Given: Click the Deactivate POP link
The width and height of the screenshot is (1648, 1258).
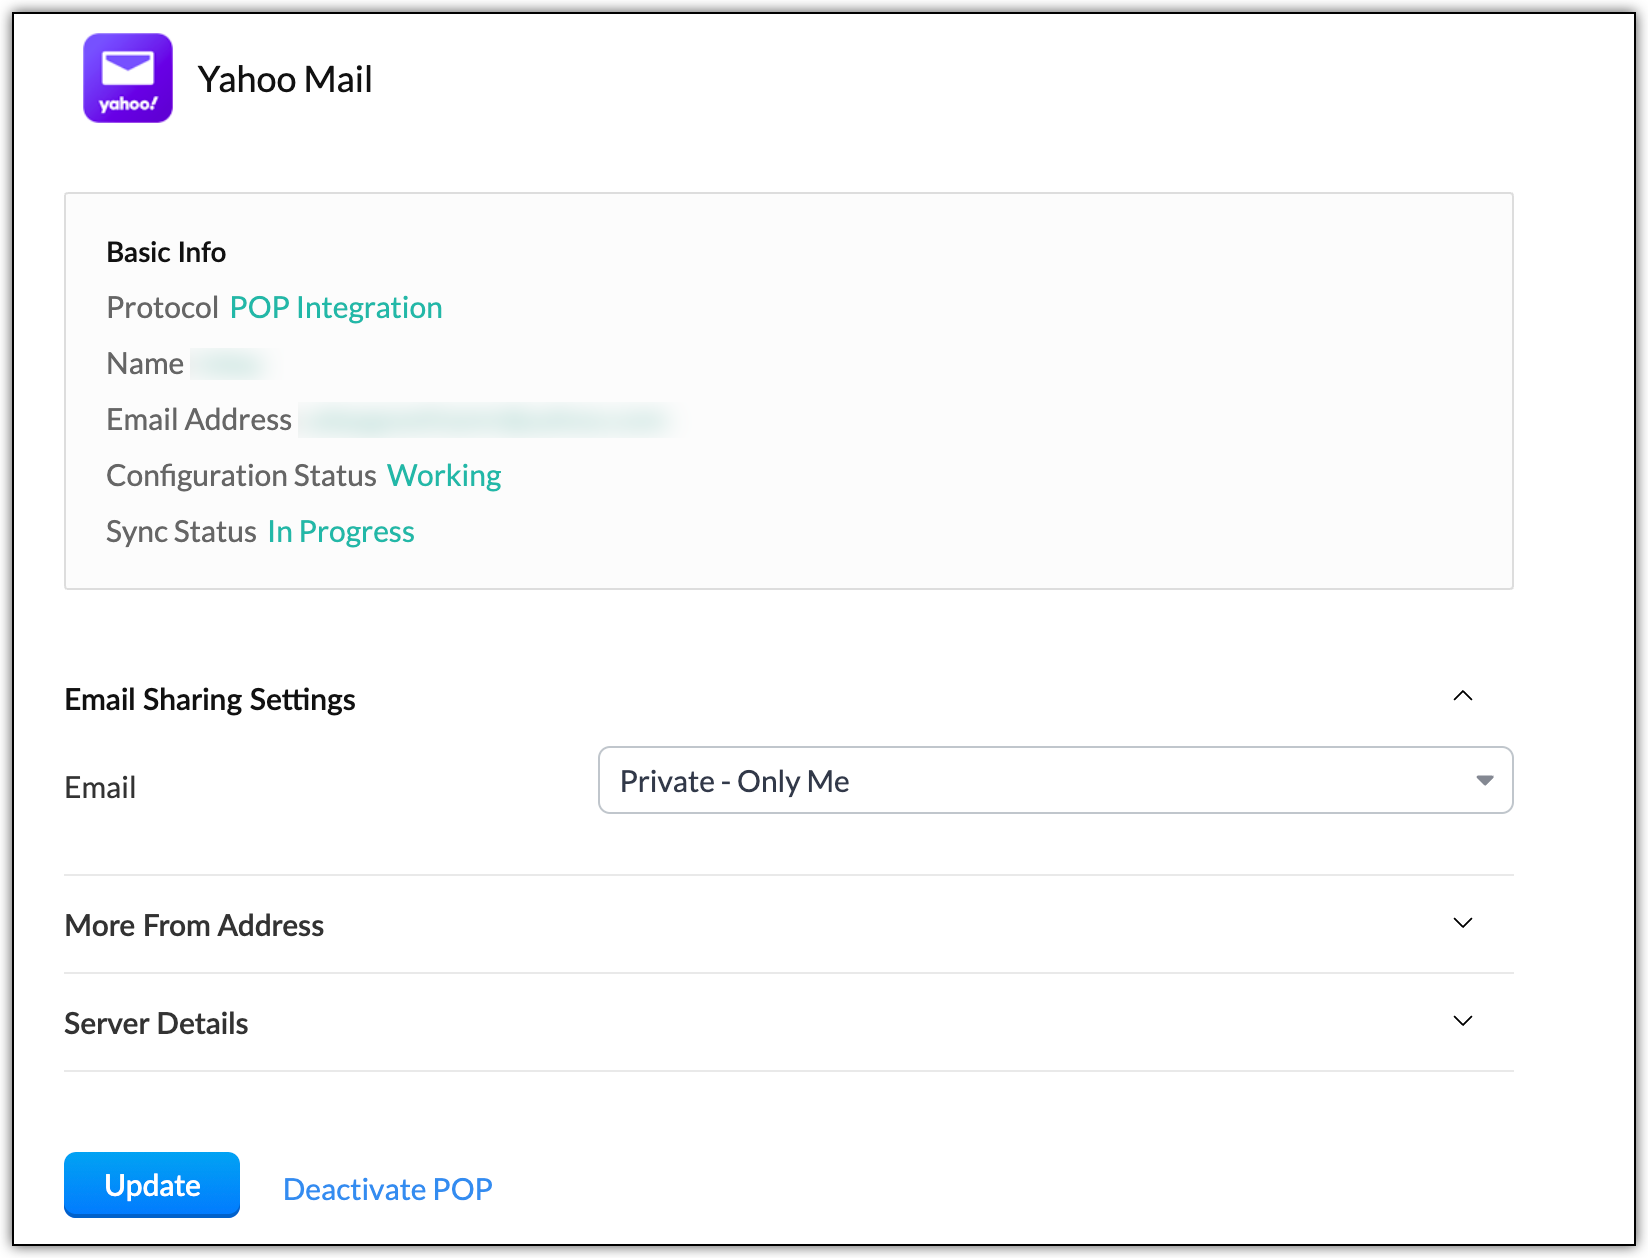Looking at the screenshot, I should 388,1189.
